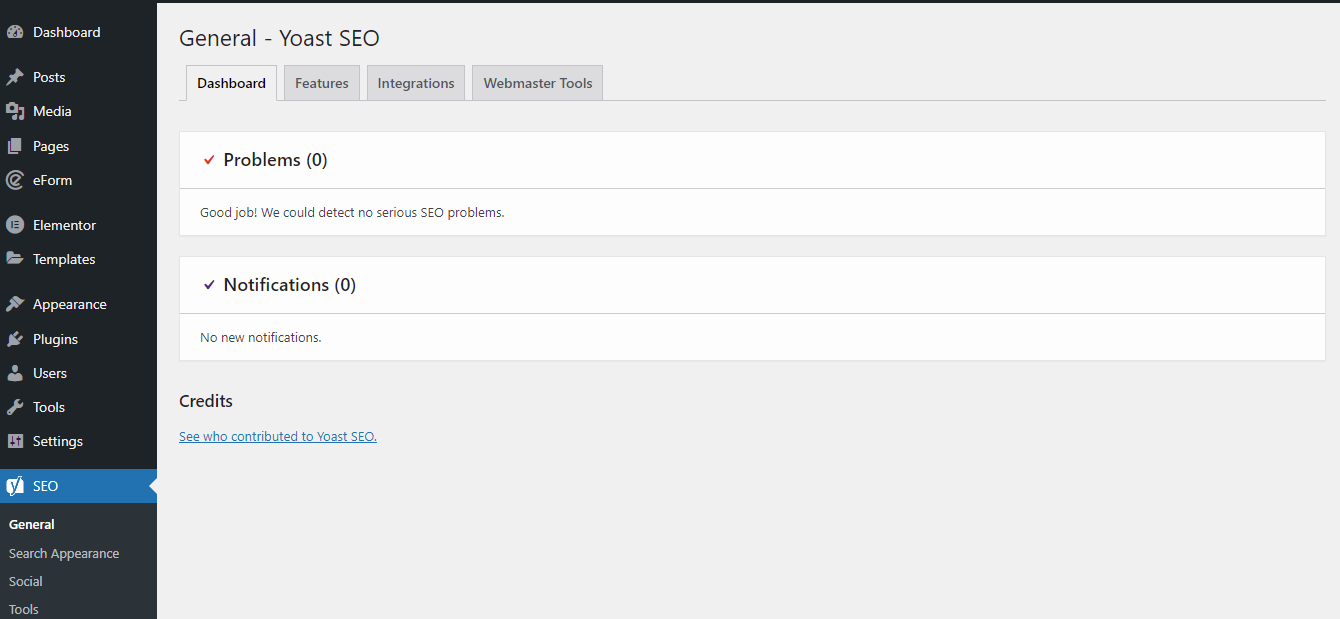Open the Settings menu label
This screenshot has width=1340, height=619.
click(x=58, y=441)
